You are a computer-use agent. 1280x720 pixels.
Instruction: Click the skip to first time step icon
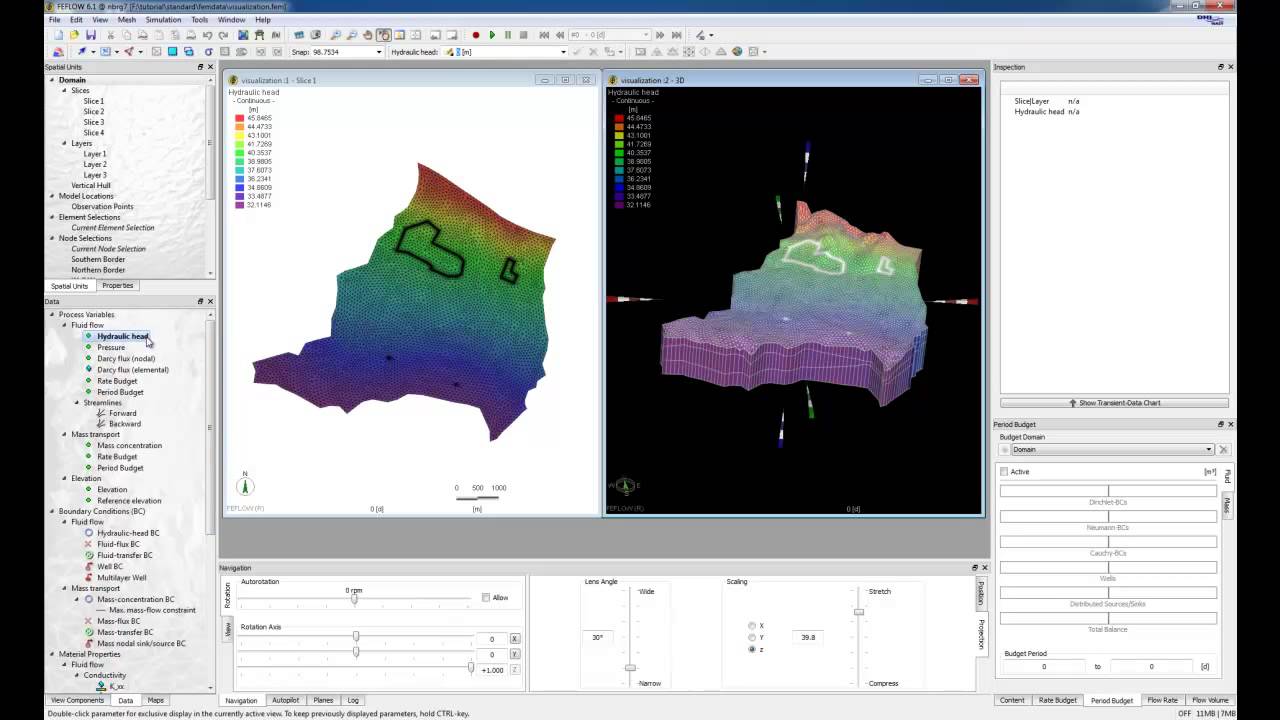click(543, 35)
